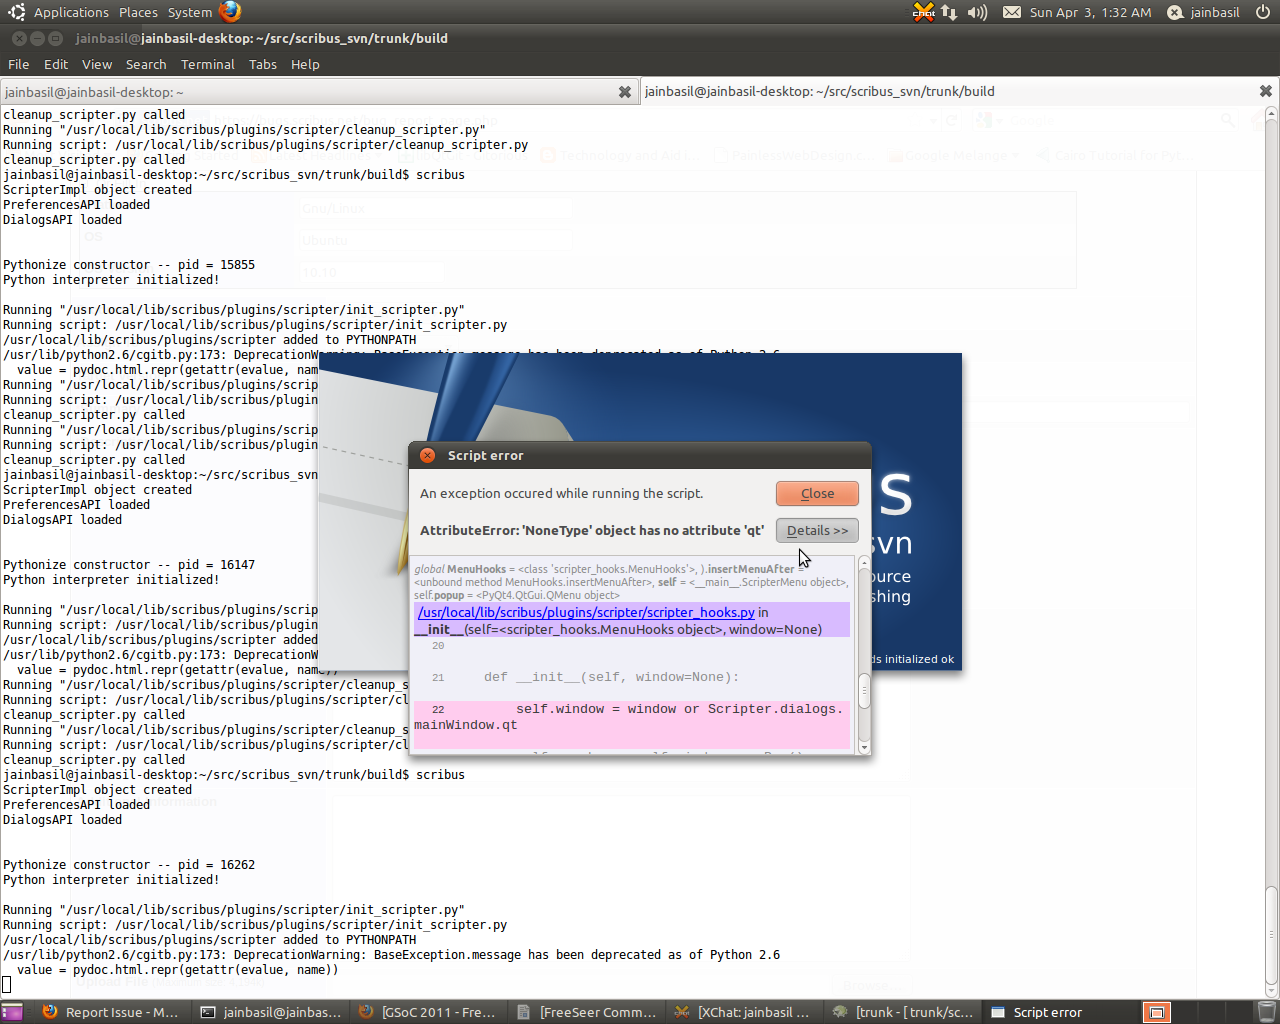Open the mail envelope indicator
Screen dimensions: 1280x1024
[1012, 12]
